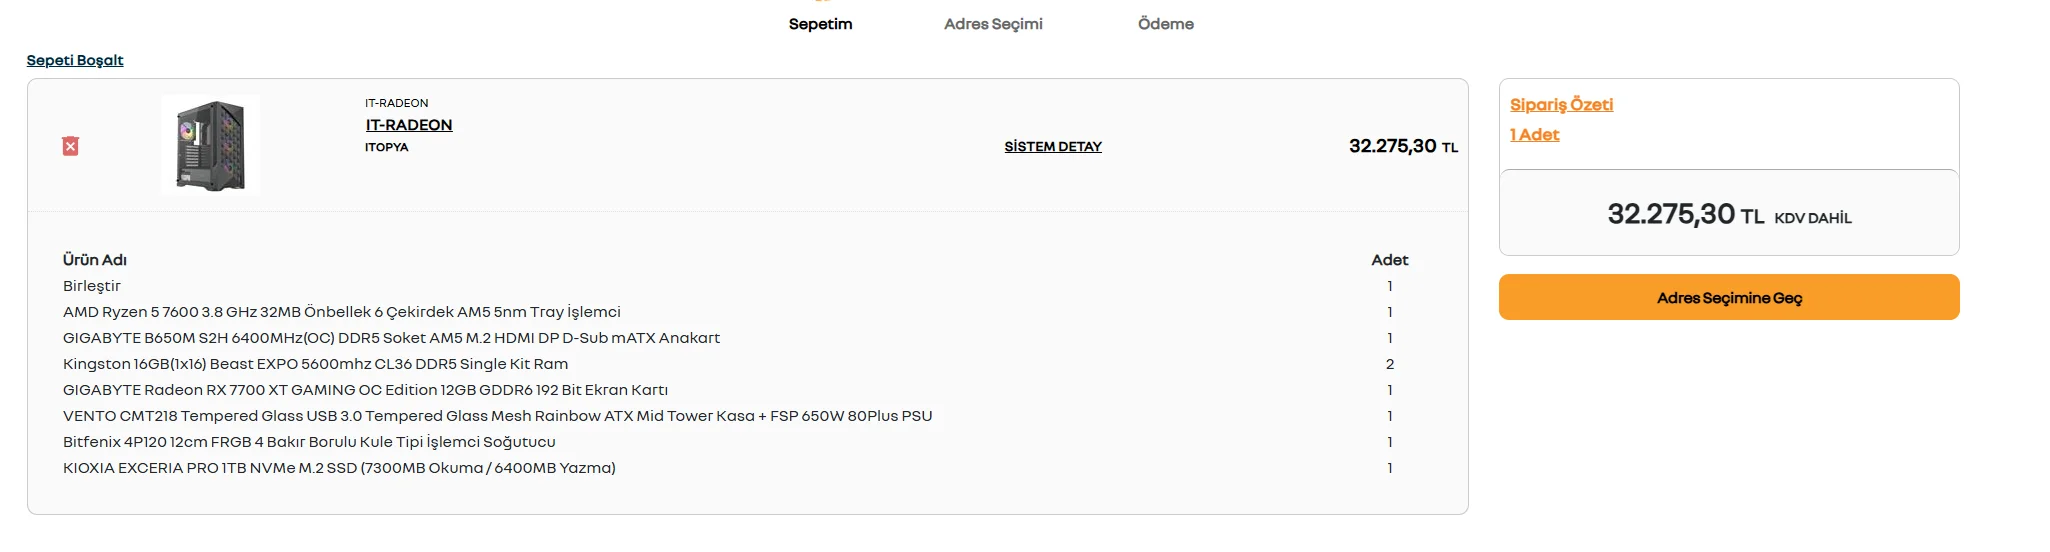Select the VENTO CMT218 case entry
Screen dimensions: 2050x552
coord(497,416)
